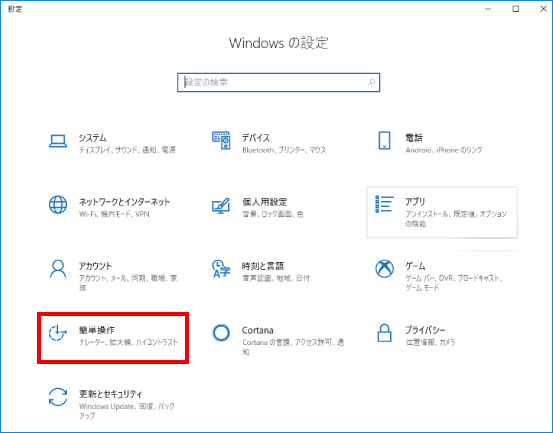Open the 個人用設定 paintbrush icon

(x=221, y=206)
